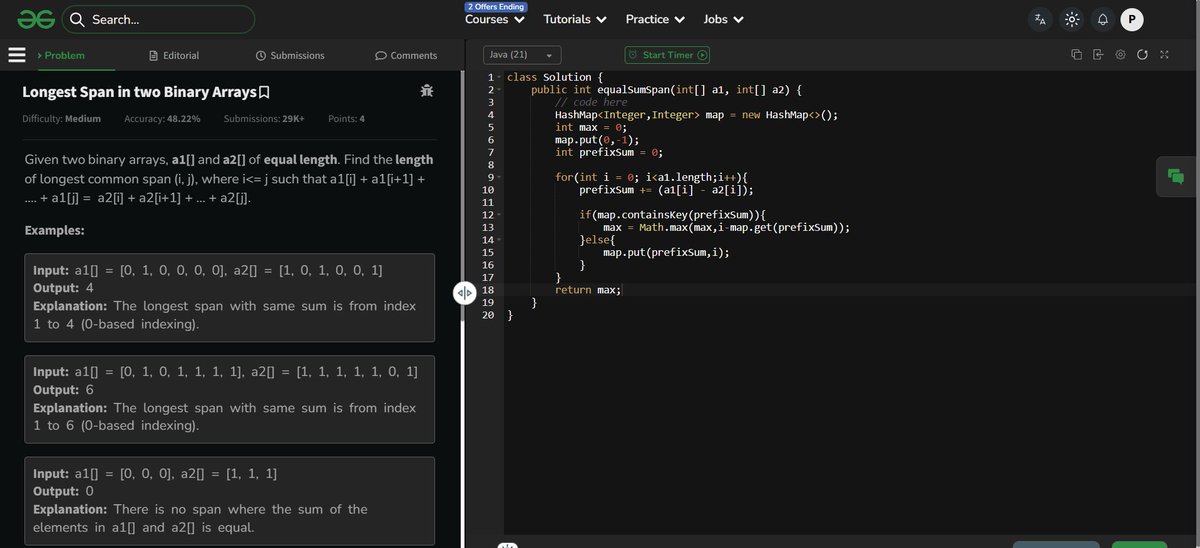Viewport: 1200px width, 548px height.
Task: Bookmark the Longest Span problem
Action: tap(264, 93)
